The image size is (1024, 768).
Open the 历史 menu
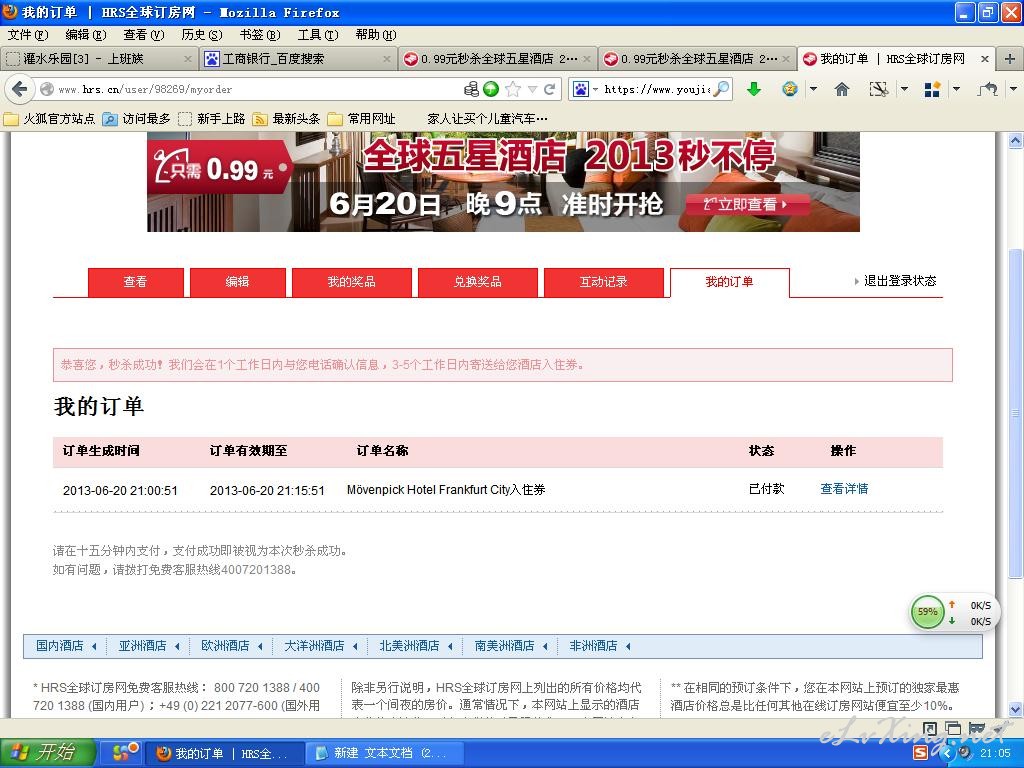(x=202, y=35)
